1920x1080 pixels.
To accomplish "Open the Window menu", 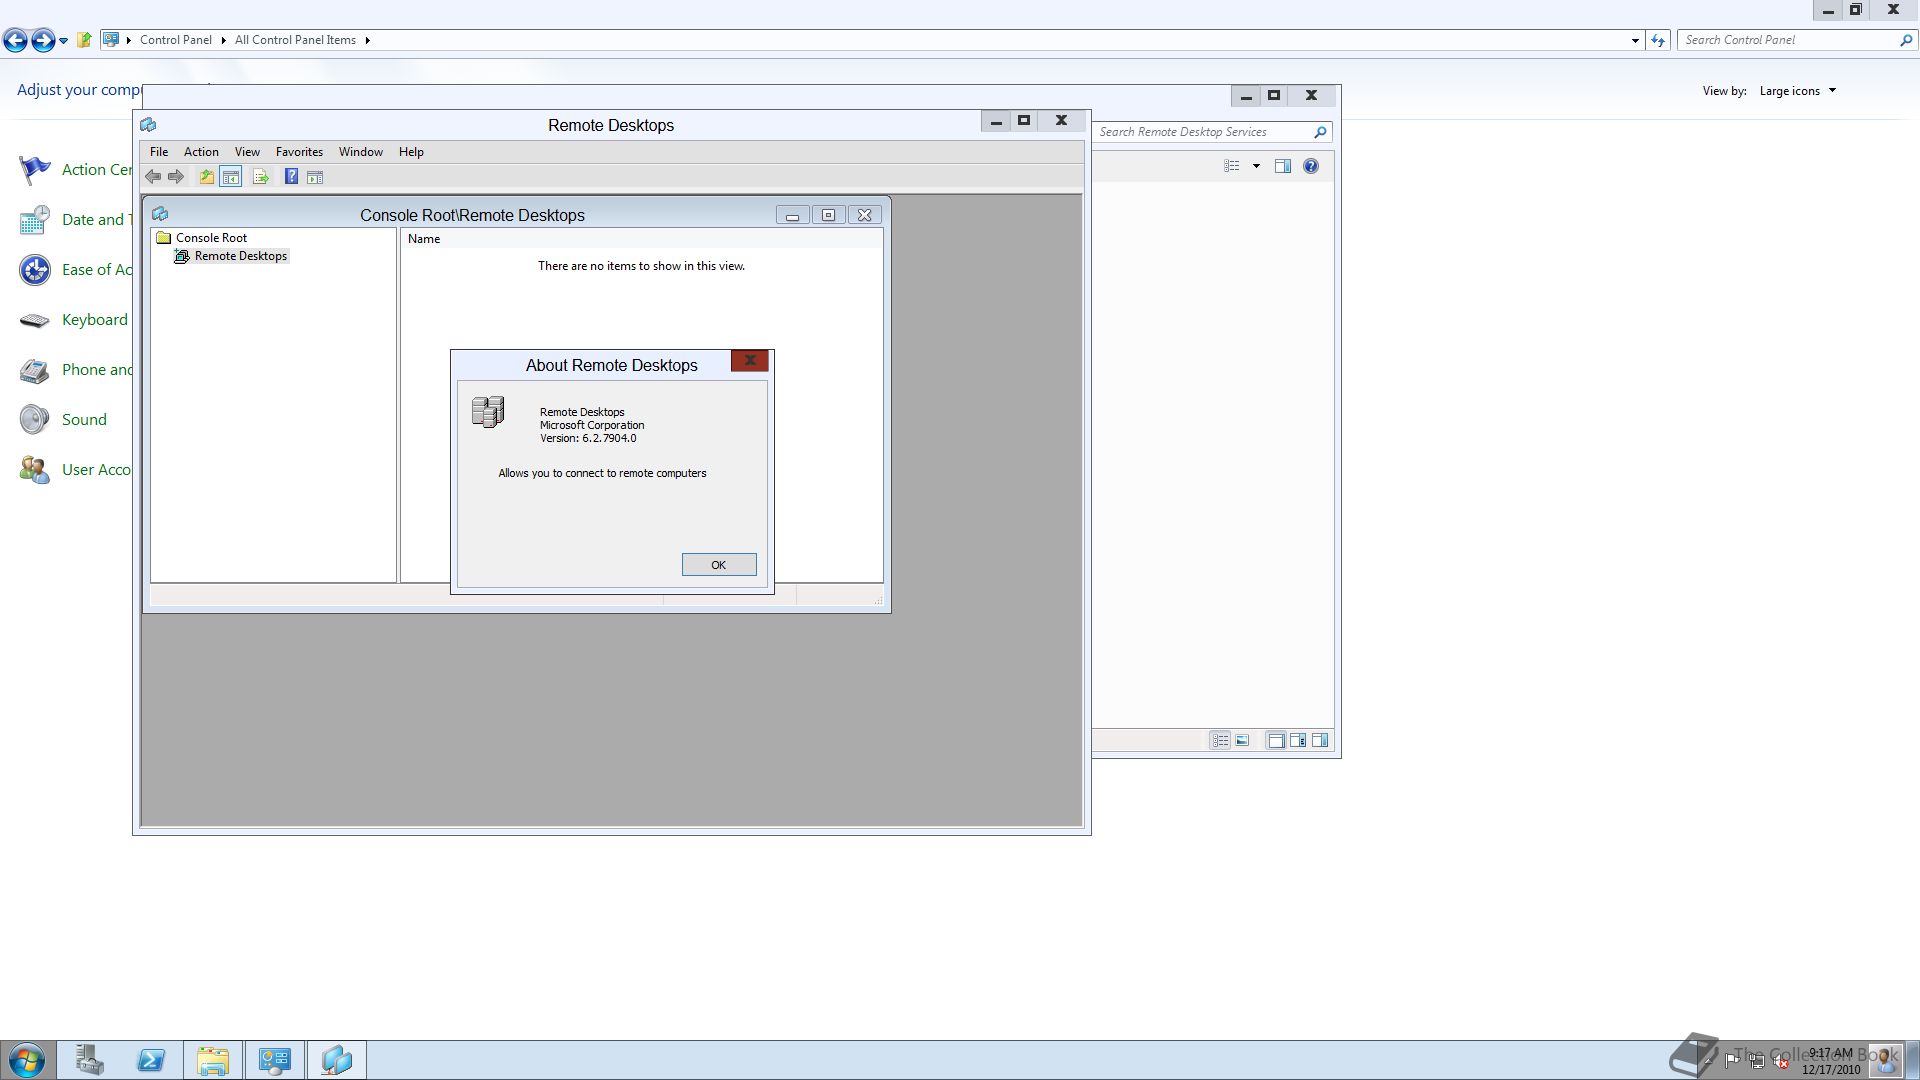I will pyautogui.click(x=360, y=152).
